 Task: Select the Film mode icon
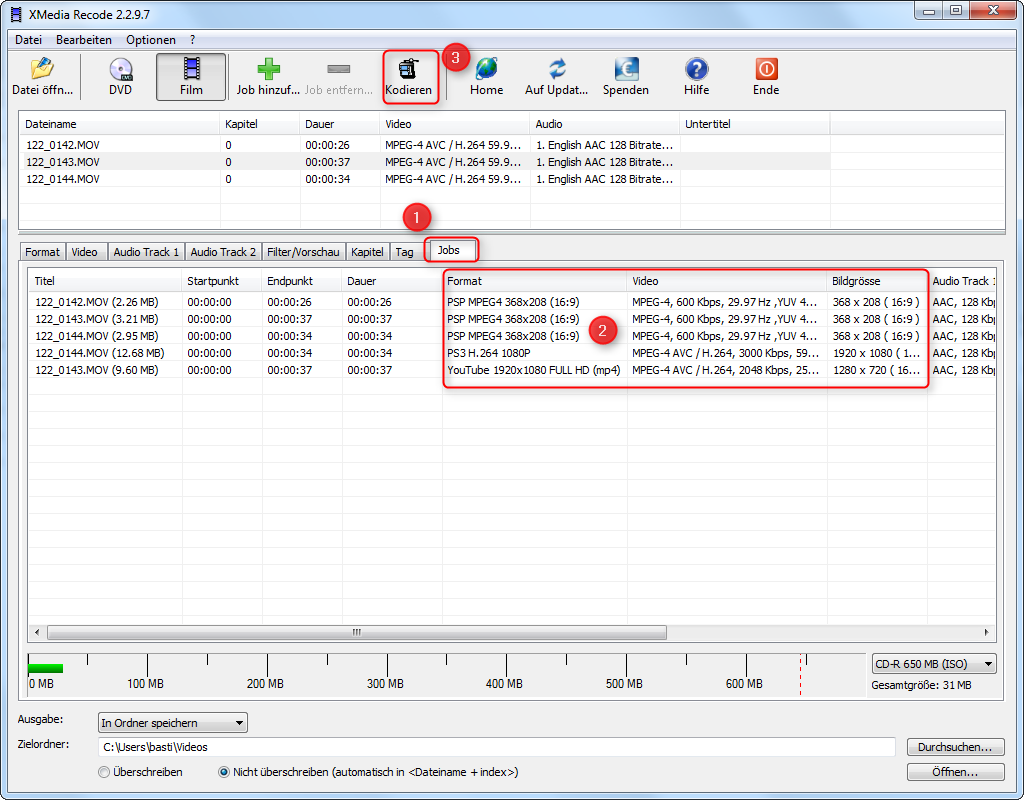191,70
